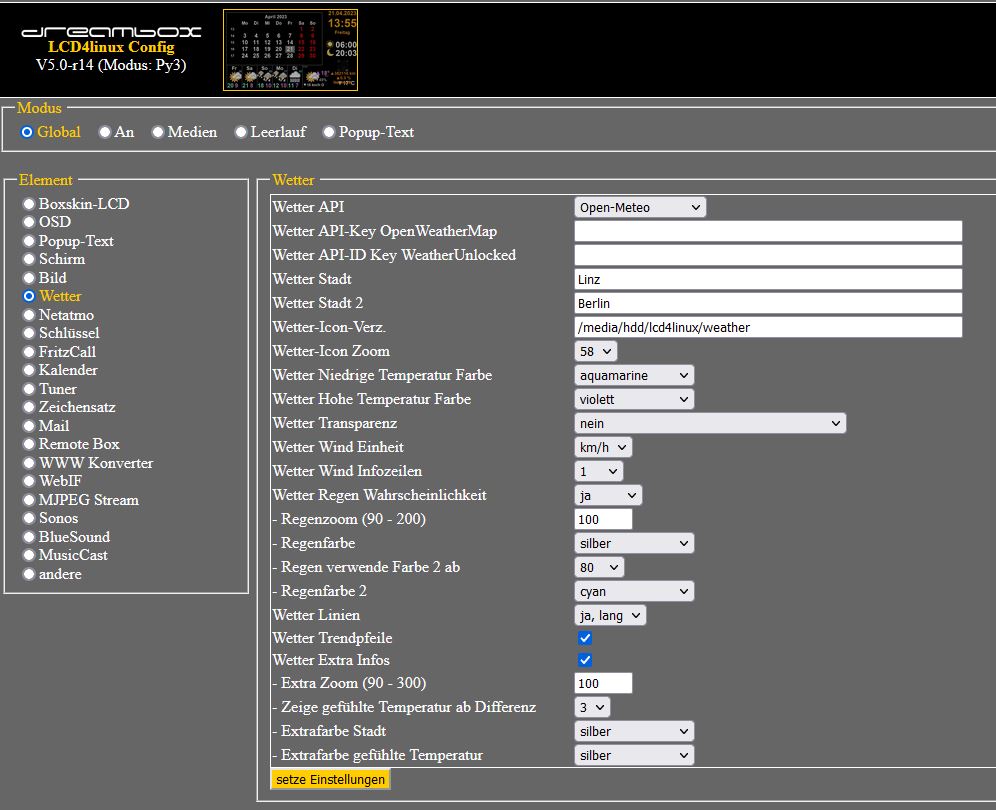
Task: Select the Leerlauf mode option
Action: tap(241, 132)
